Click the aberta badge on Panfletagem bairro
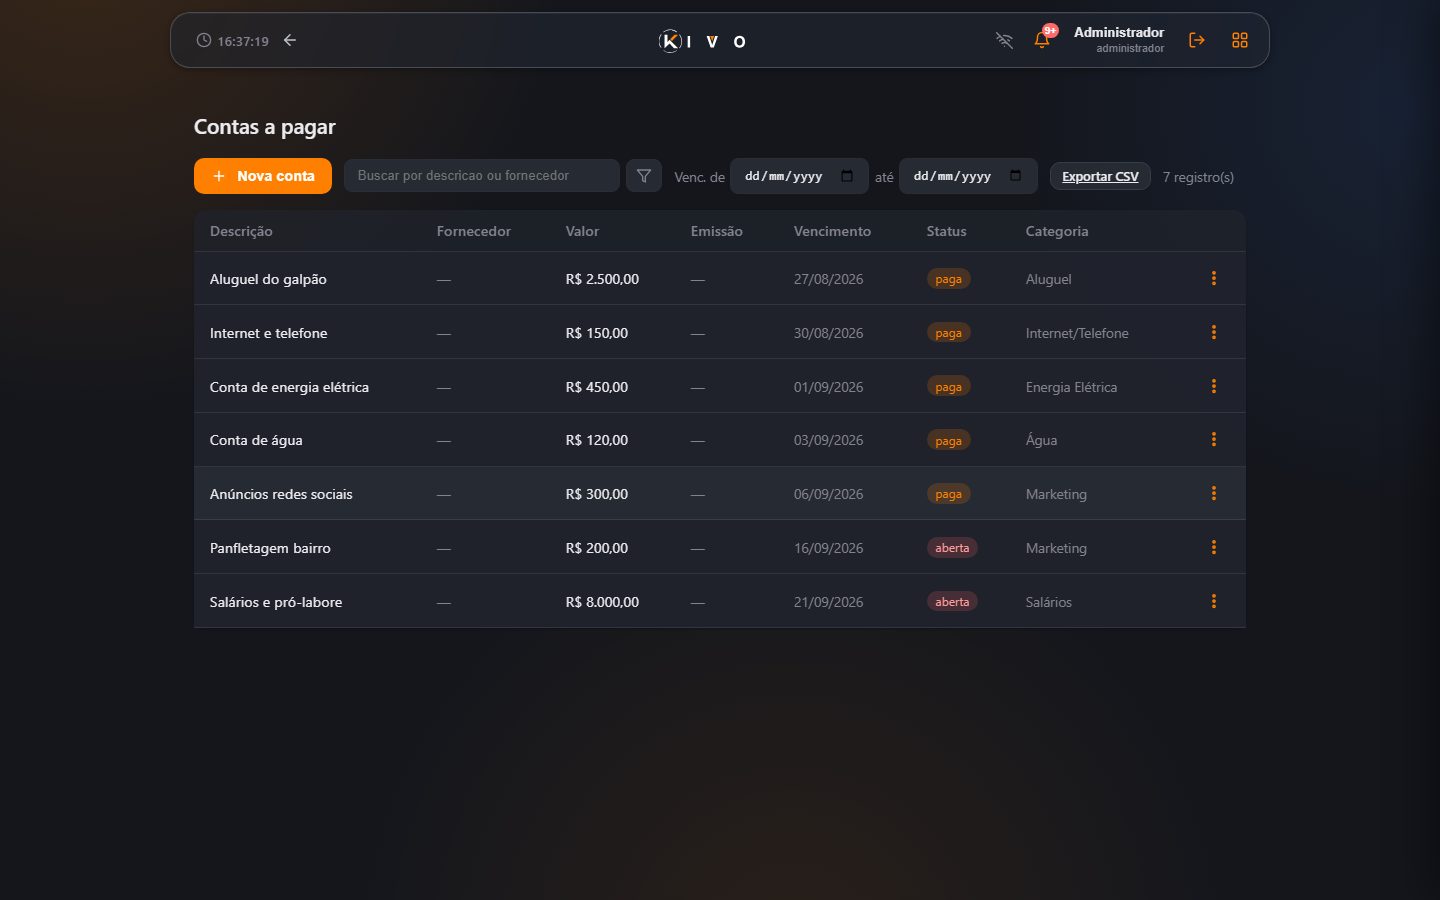Screen dimensions: 1440x900 (952, 548)
